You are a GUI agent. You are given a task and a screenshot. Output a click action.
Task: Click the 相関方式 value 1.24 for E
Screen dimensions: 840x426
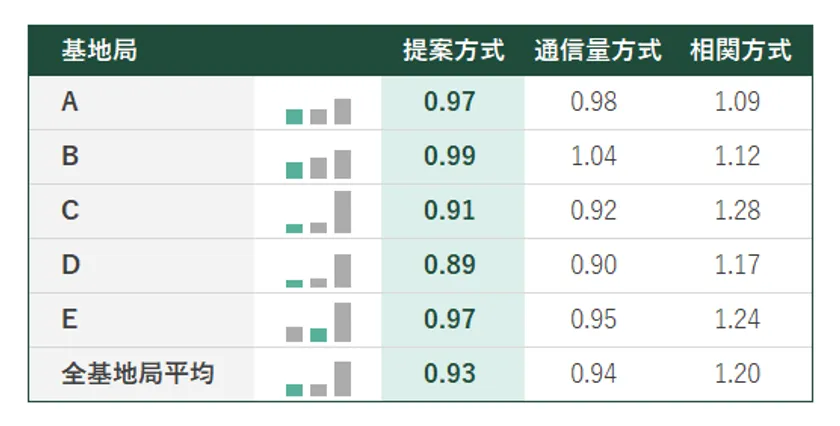click(737, 320)
